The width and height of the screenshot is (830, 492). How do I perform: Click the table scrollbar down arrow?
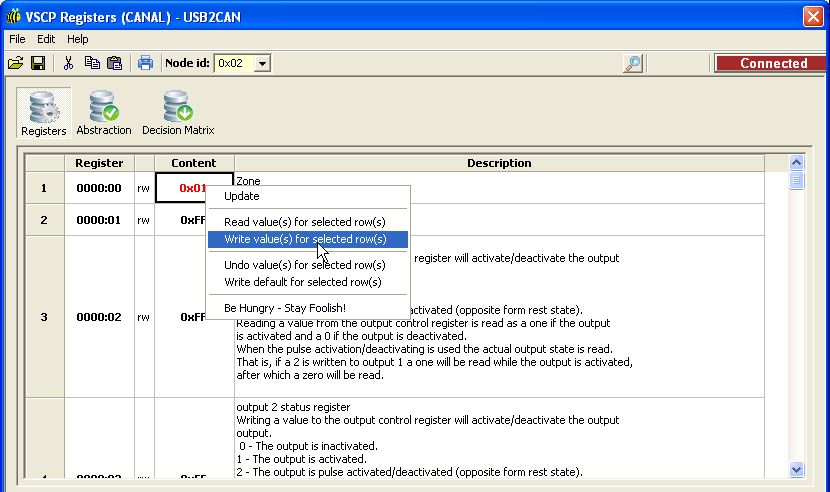pyautogui.click(x=797, y=469)
